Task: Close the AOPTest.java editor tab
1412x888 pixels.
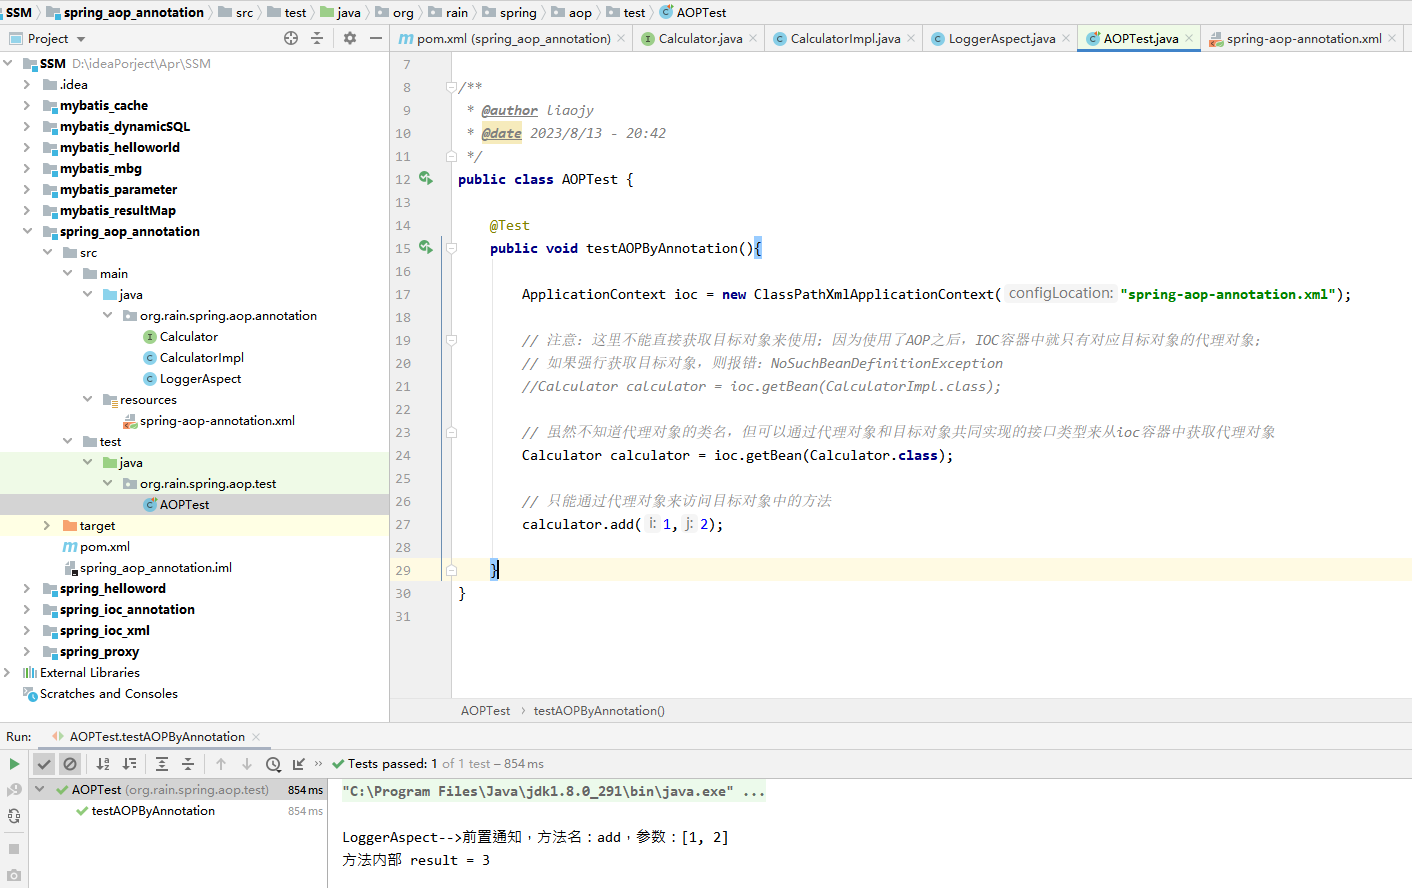Action: coord(1189,39)
